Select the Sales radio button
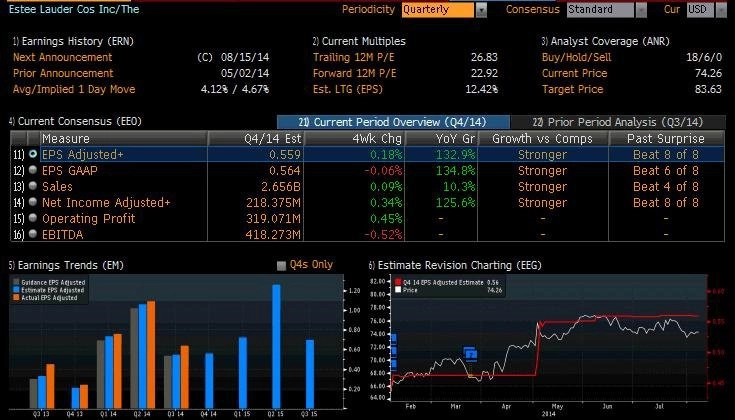Image resolution: width=735 pixels, height=420 pixels. pos(33,186)
